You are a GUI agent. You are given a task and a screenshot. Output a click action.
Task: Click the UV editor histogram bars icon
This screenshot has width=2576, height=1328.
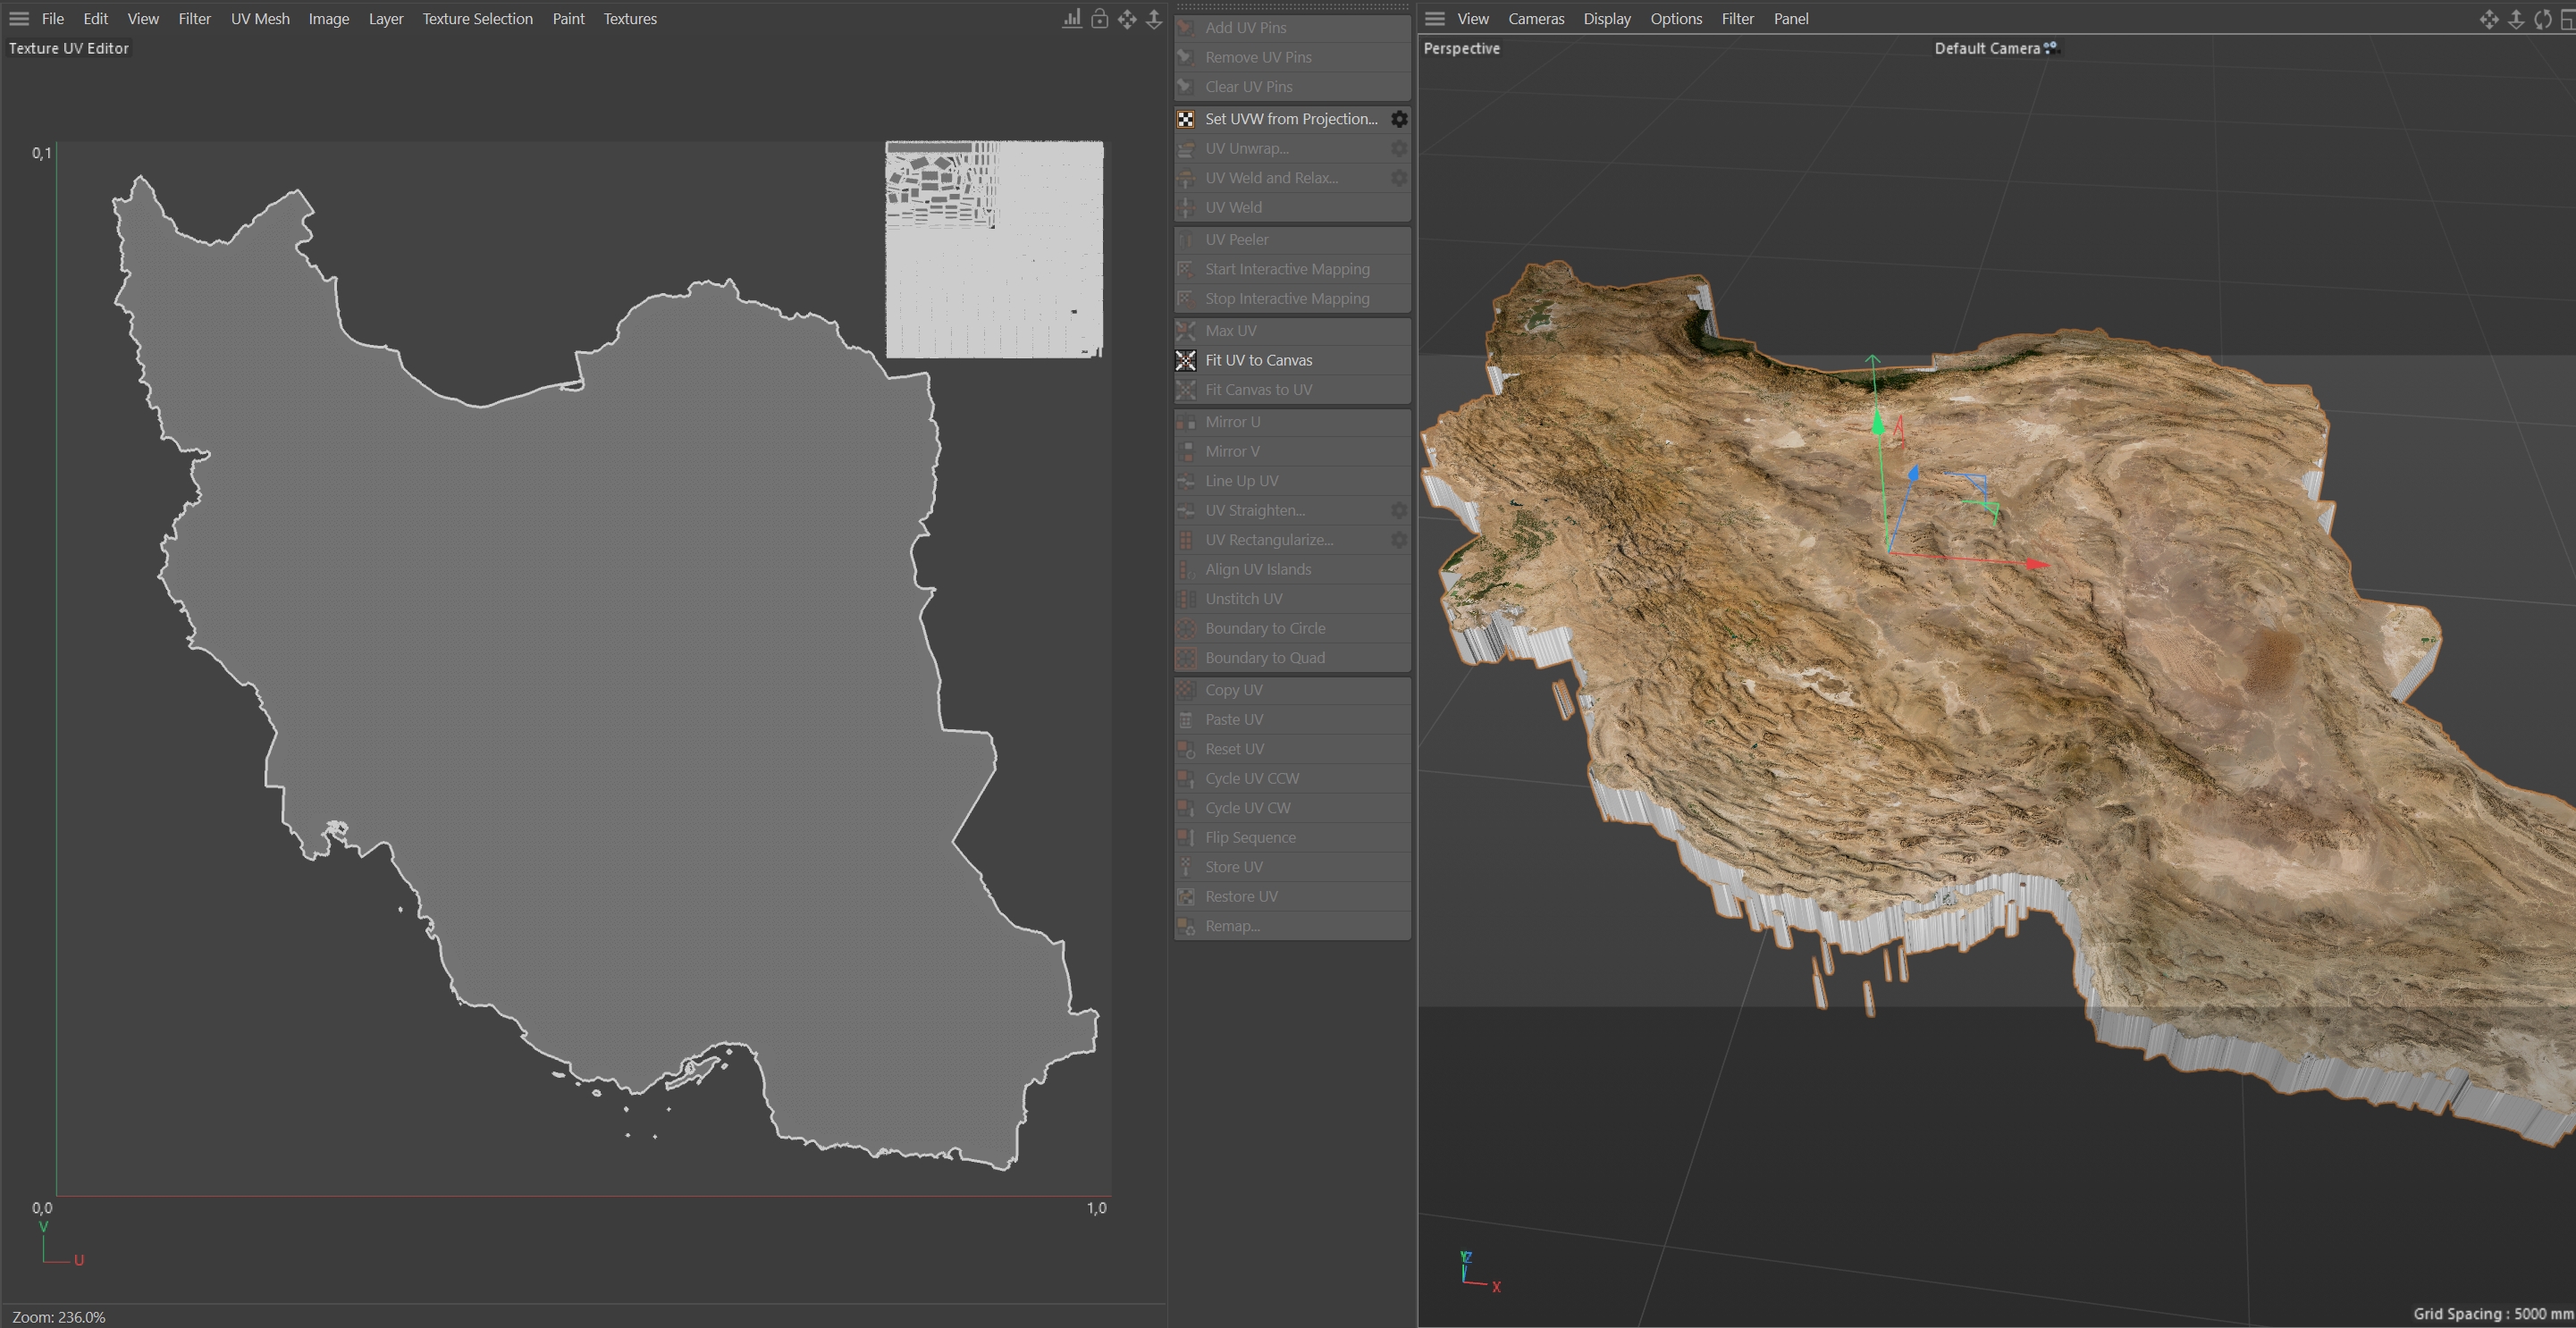[x=1071, y=19]
